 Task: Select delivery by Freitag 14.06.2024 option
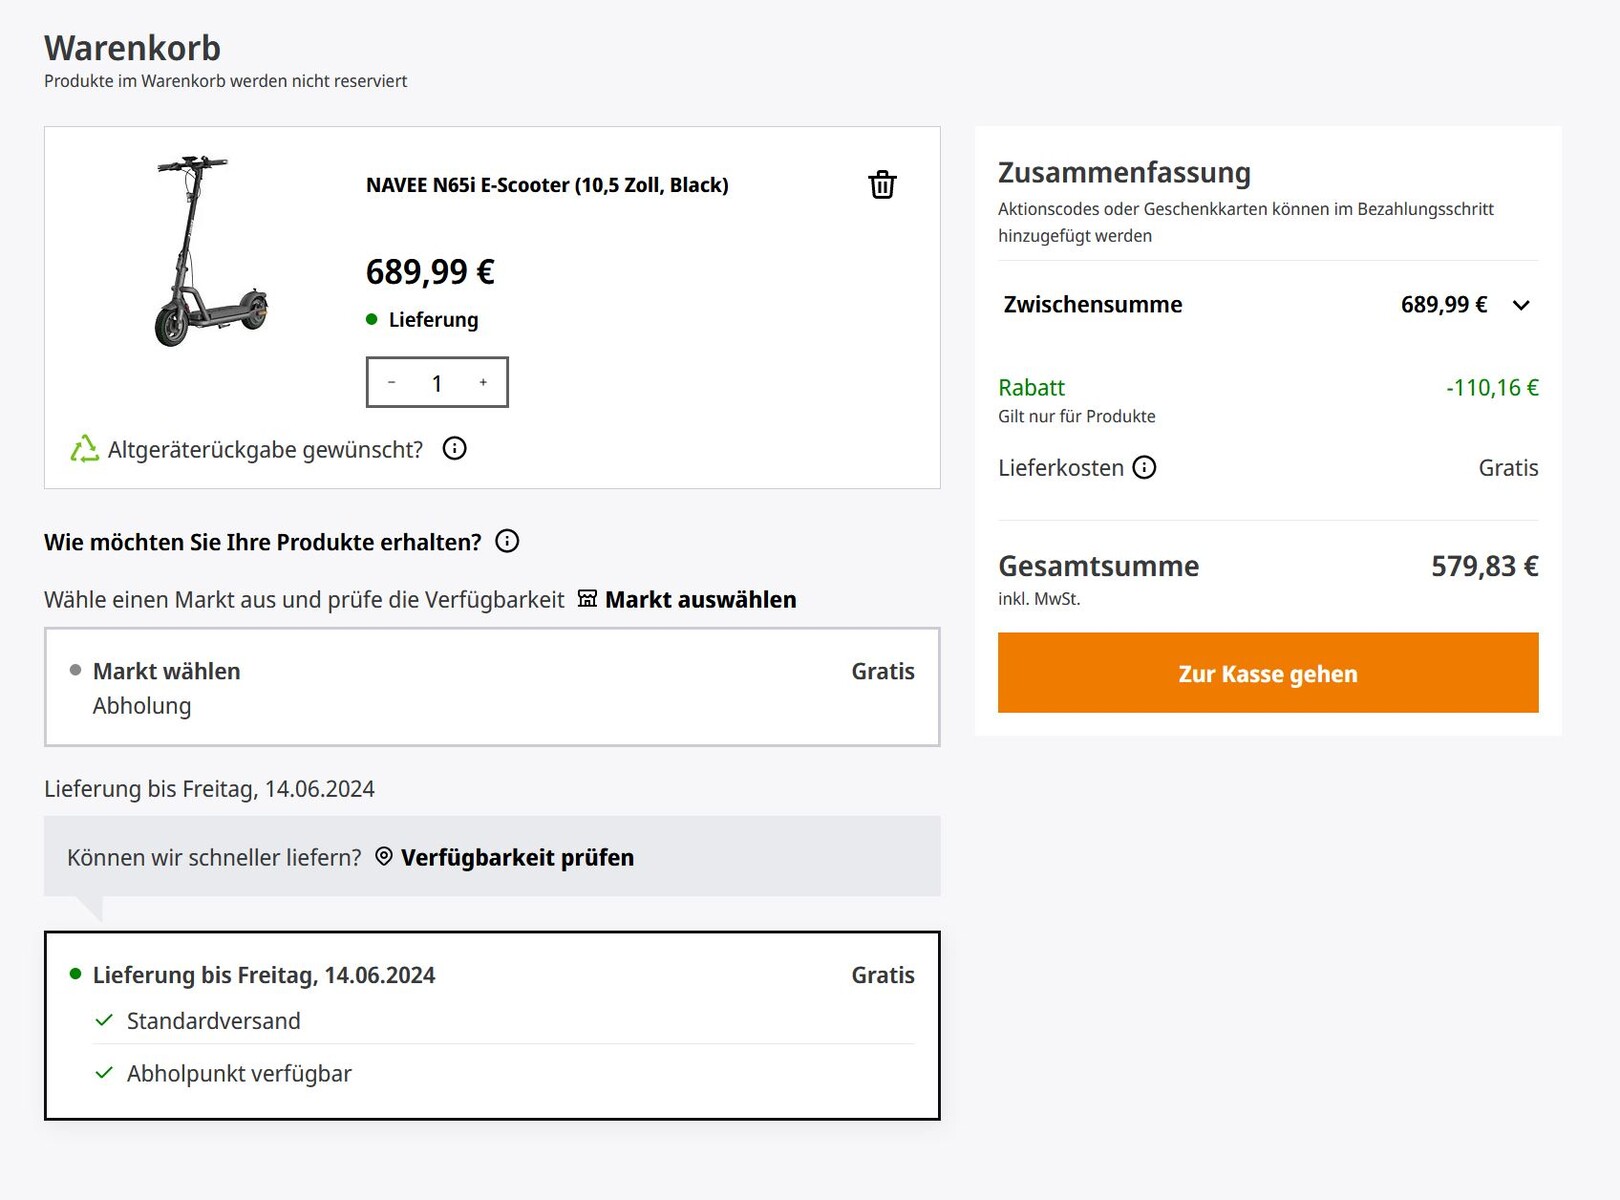point(491,1025)
